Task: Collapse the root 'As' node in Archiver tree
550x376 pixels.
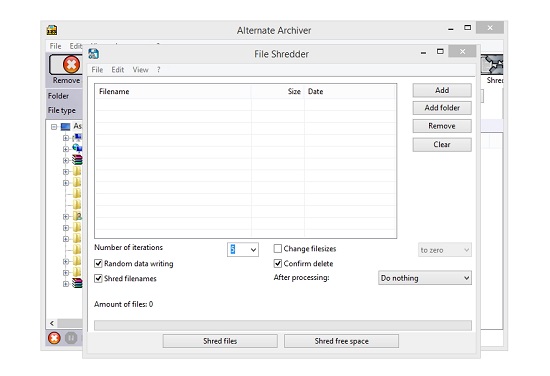Action: coord(54,127)
